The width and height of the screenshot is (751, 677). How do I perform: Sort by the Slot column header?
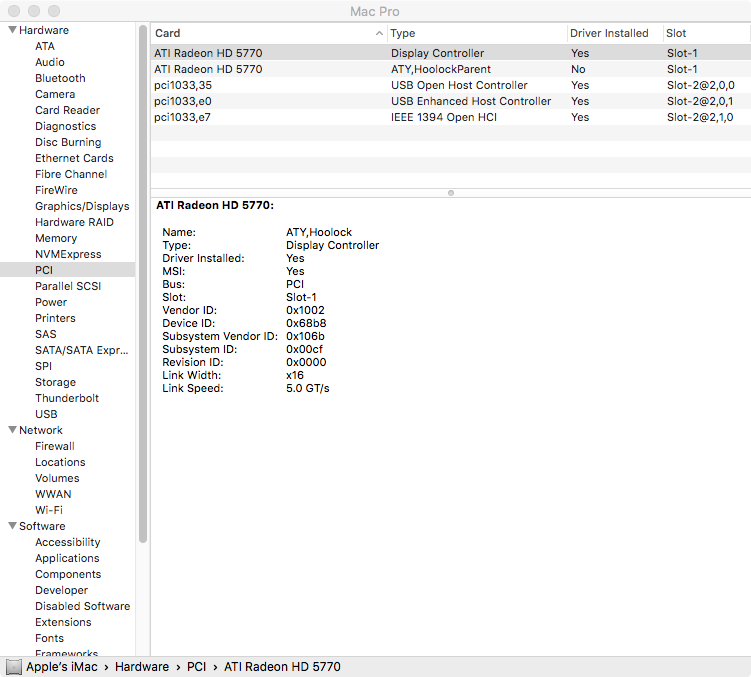tap(706, 33)
